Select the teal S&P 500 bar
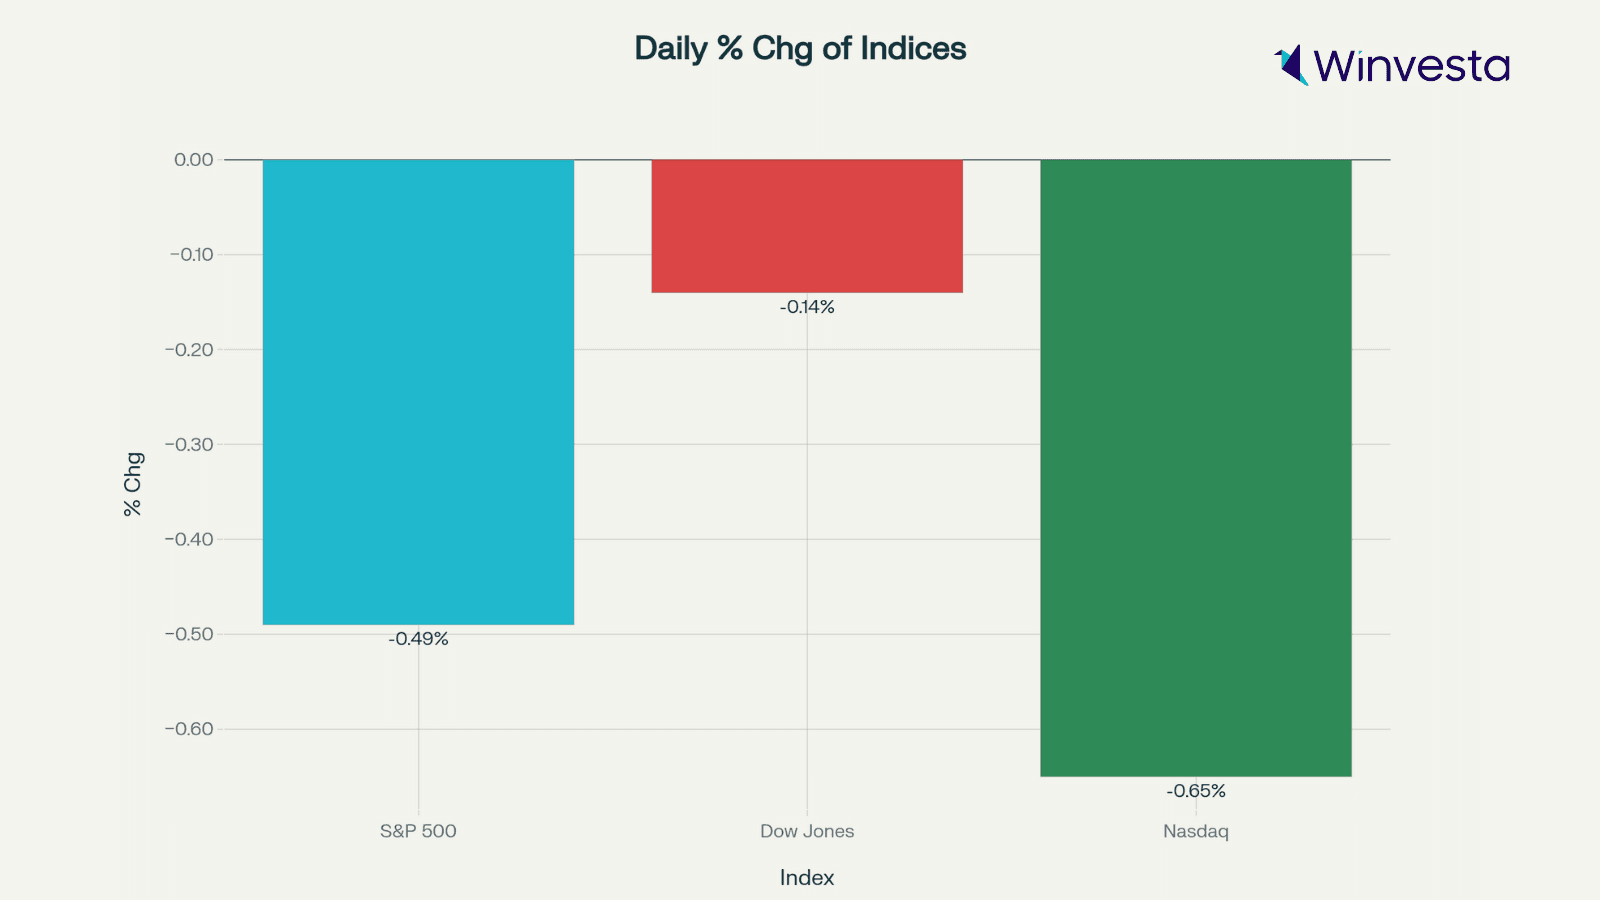 [418, 392]
